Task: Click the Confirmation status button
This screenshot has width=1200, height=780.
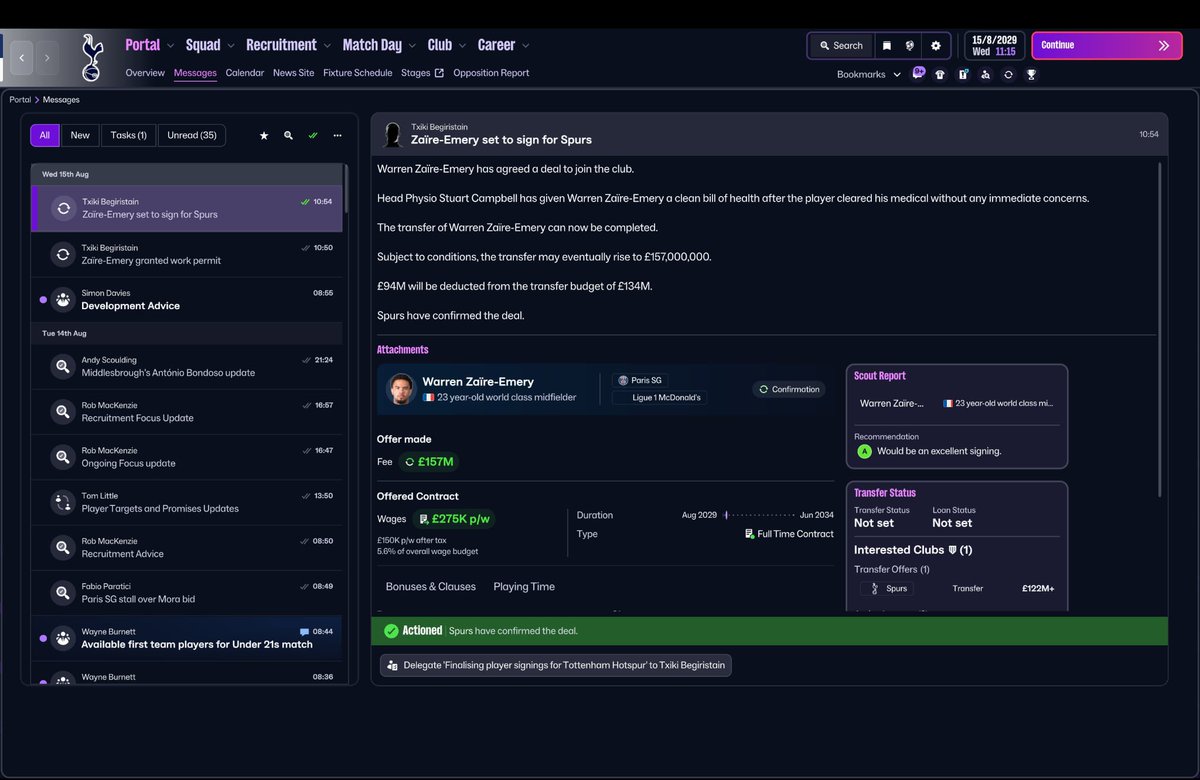Action: click(x=789, y=389)
